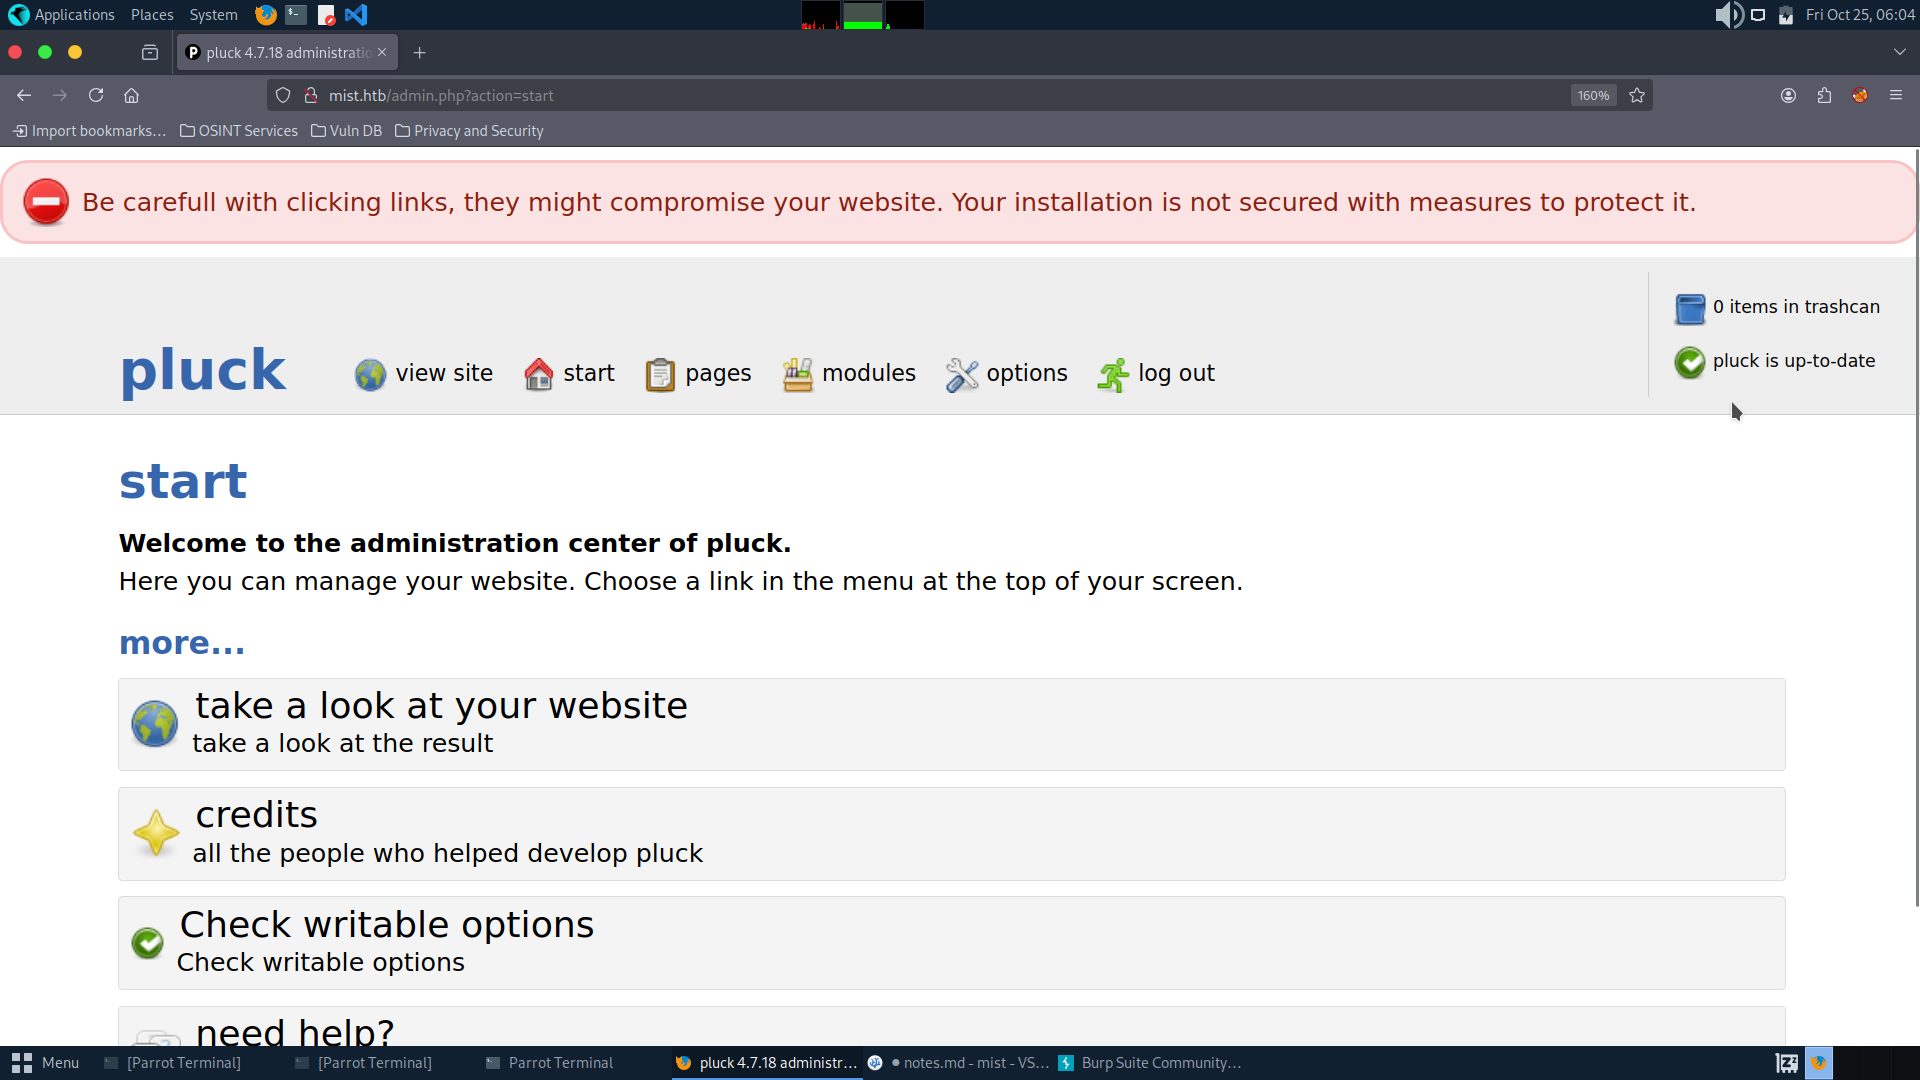Click the start house icon
The height and width of the screenshot is (1080, 1920).
click(x=538, y=375)
